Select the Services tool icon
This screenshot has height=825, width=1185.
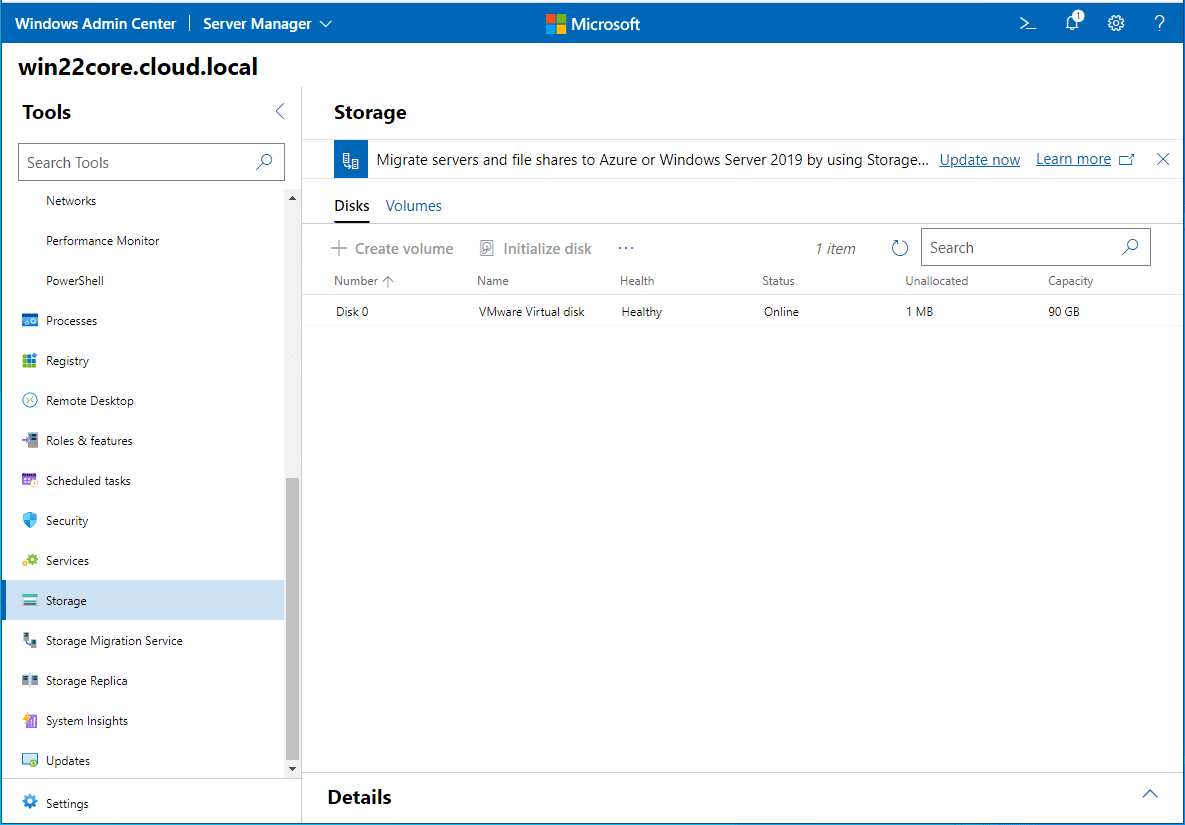click(30, 560)
